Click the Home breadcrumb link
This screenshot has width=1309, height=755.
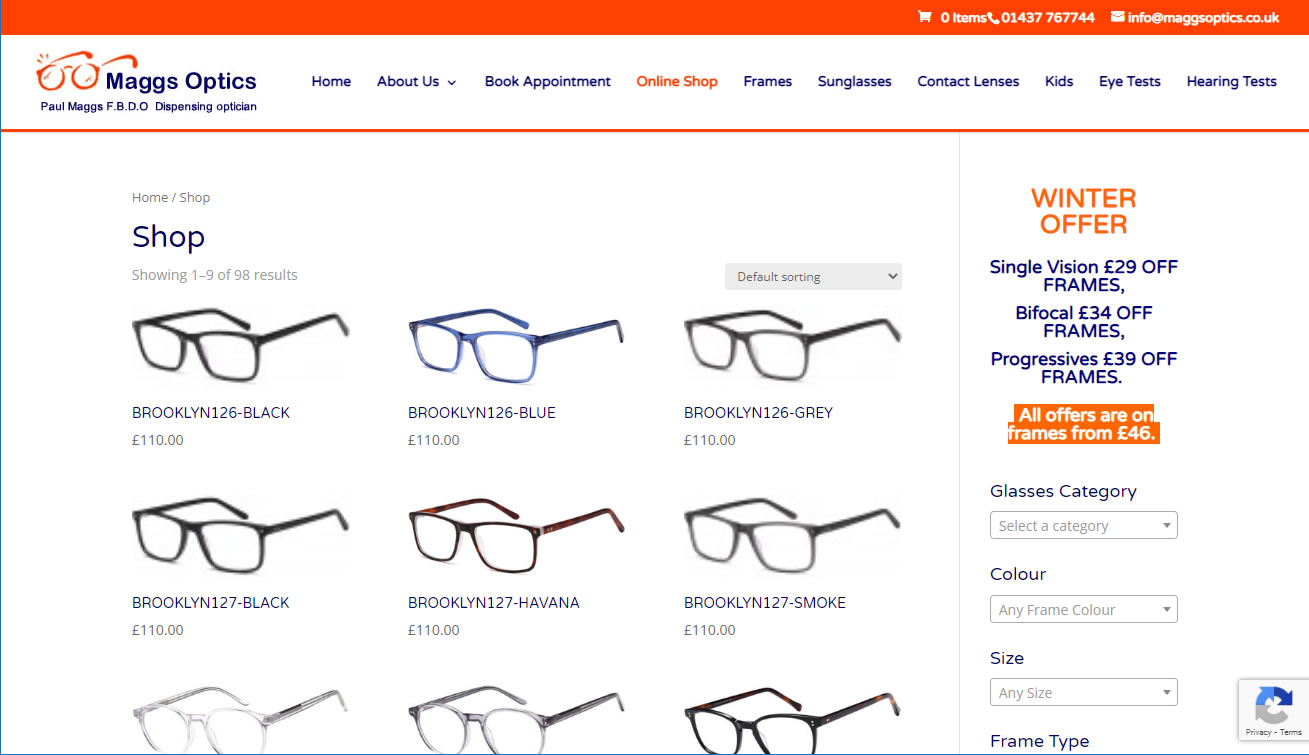point(150,197)
